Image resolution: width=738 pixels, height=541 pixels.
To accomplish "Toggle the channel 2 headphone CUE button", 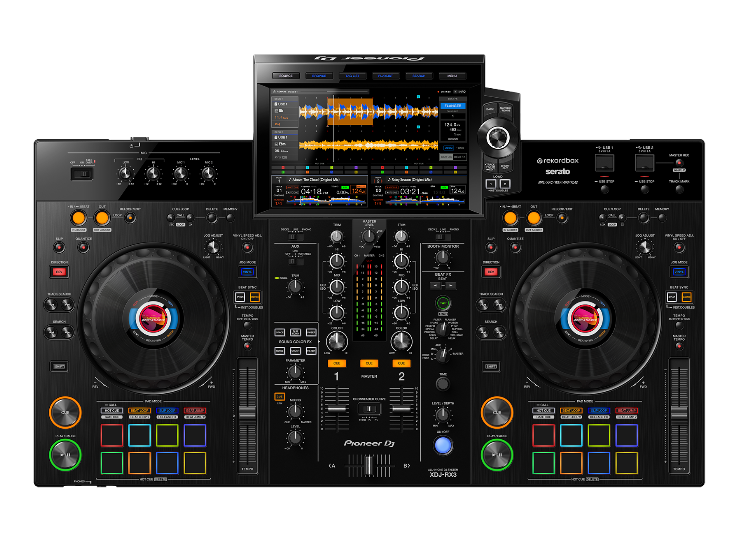I will [401, 363].
